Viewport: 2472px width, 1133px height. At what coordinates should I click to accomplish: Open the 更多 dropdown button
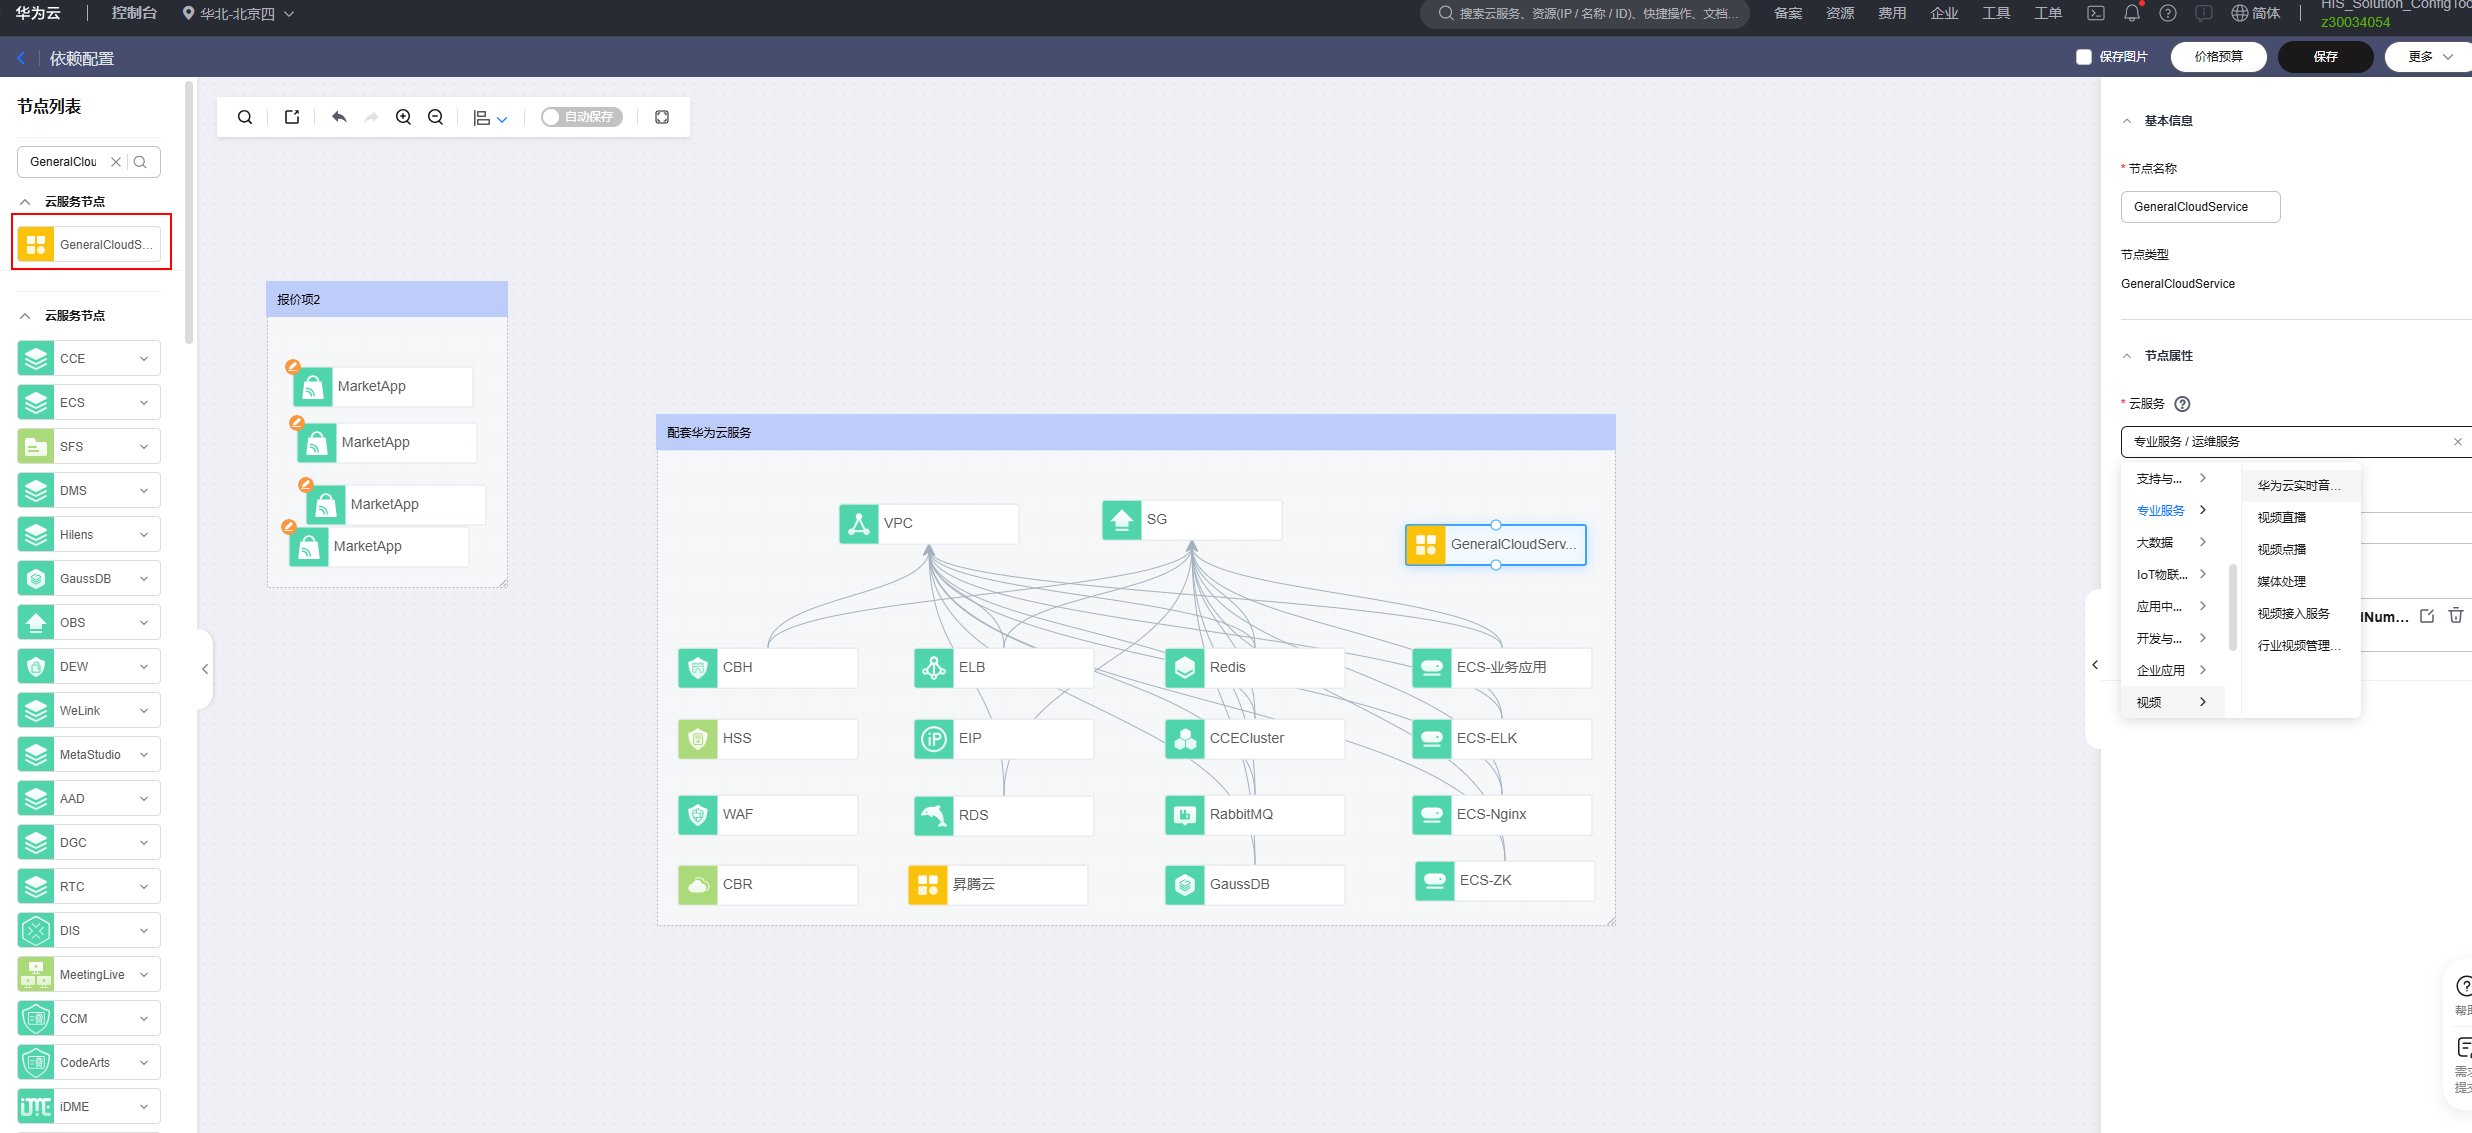pyautogui.click(x=2430, y=57)
